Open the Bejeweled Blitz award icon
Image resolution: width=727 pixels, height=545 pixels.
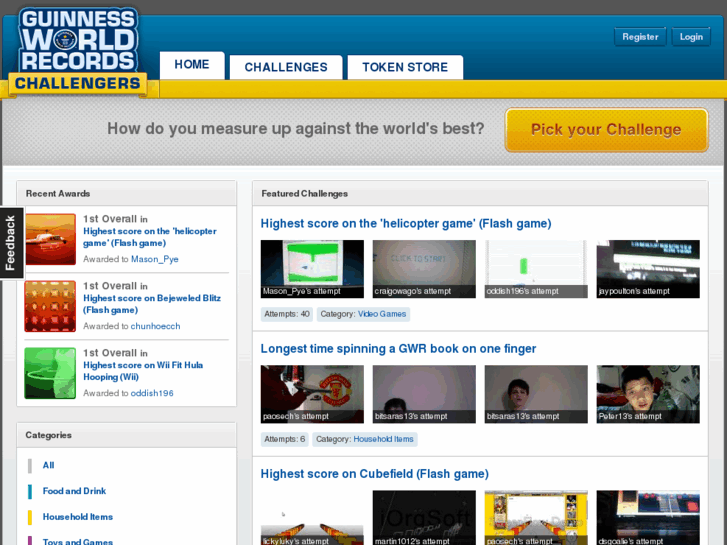tap(50, 306)
